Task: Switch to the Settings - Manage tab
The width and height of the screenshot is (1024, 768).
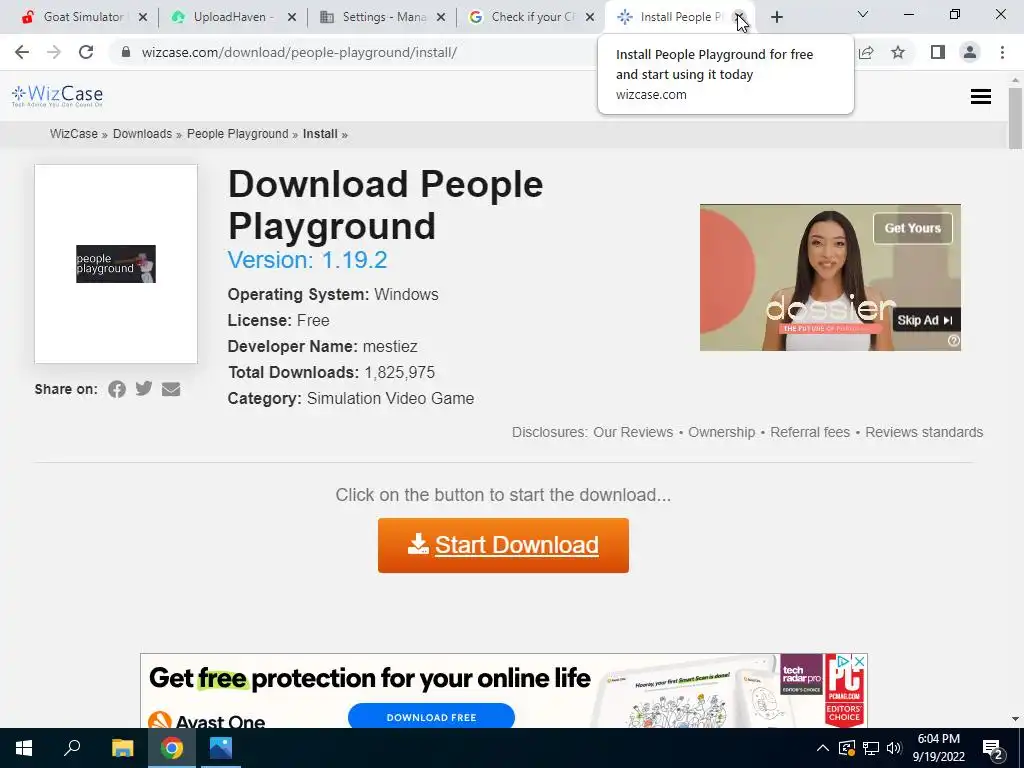Action: pos(384,17)
